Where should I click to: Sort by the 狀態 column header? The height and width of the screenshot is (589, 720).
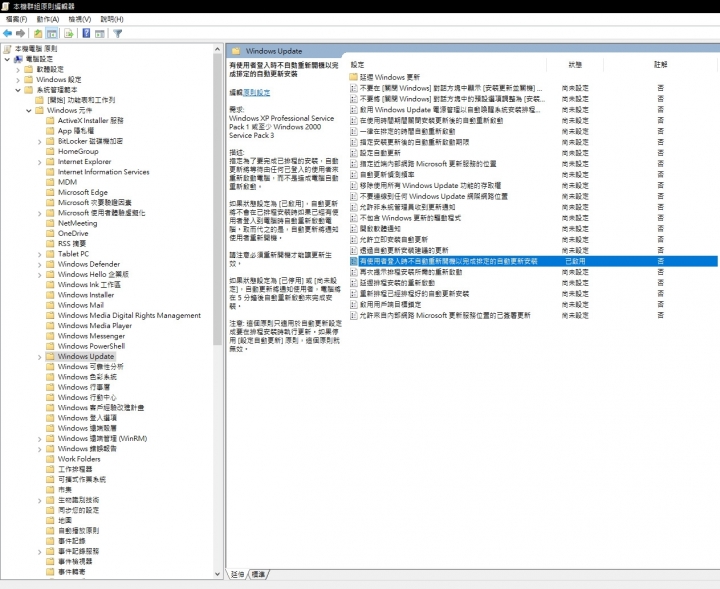pyautogui.click(x=575, y=65)
